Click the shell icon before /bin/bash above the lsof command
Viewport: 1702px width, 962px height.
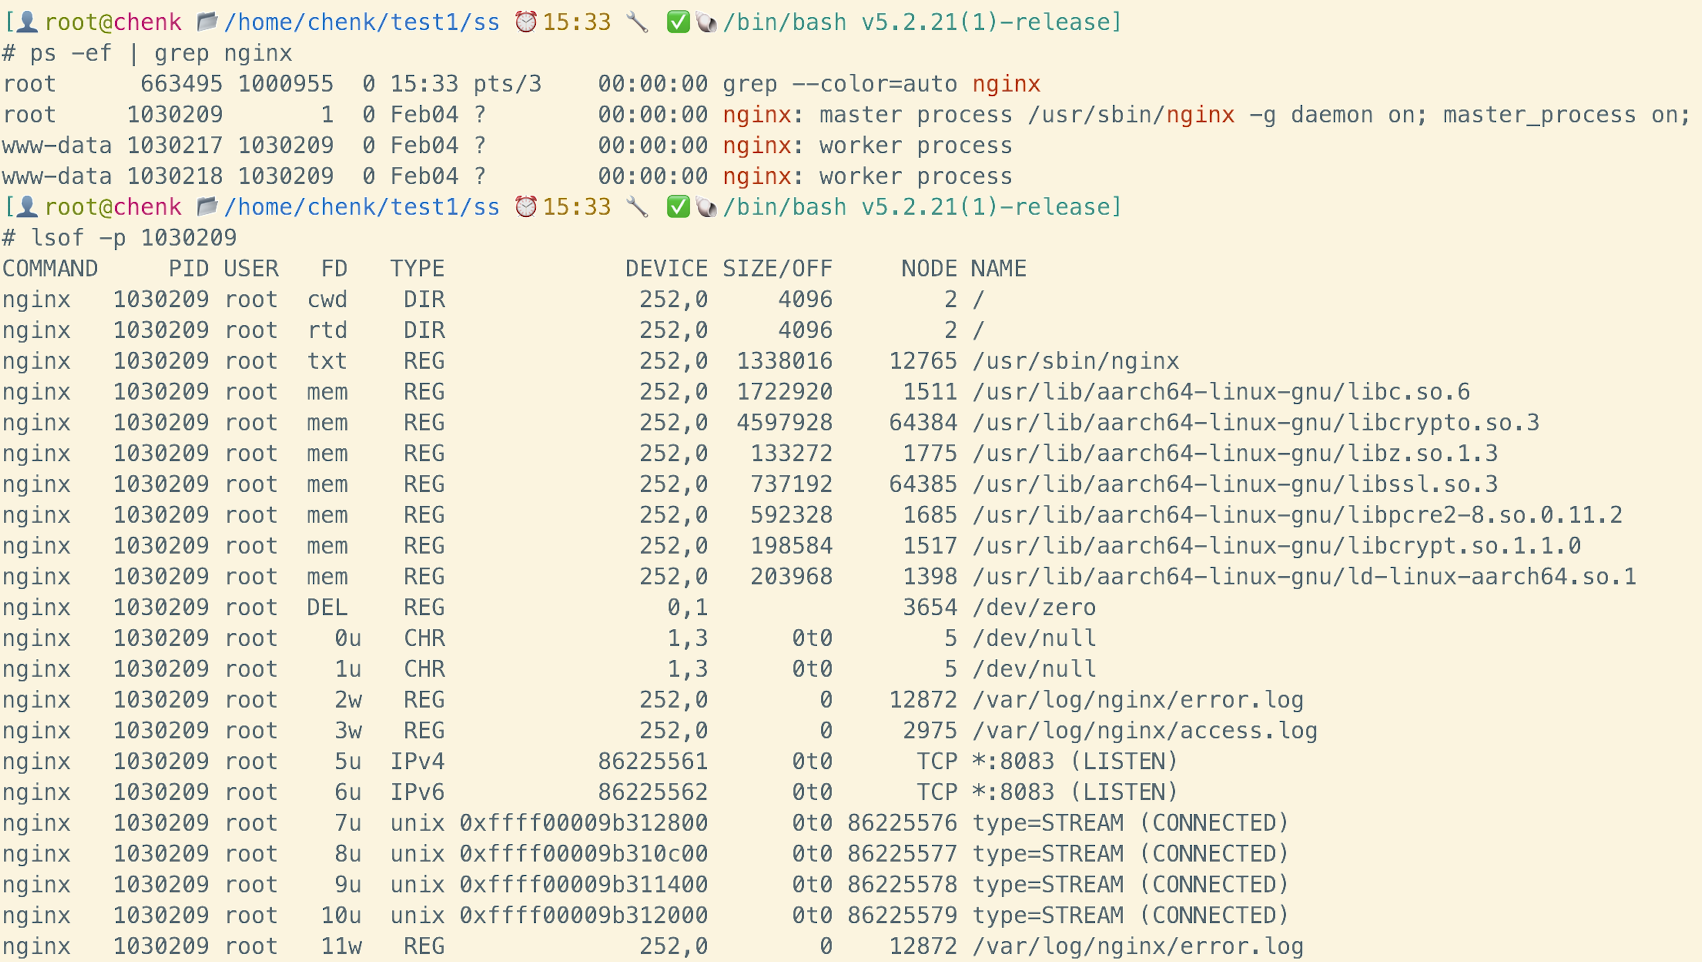pyautogui.click(x=706, y=207)
